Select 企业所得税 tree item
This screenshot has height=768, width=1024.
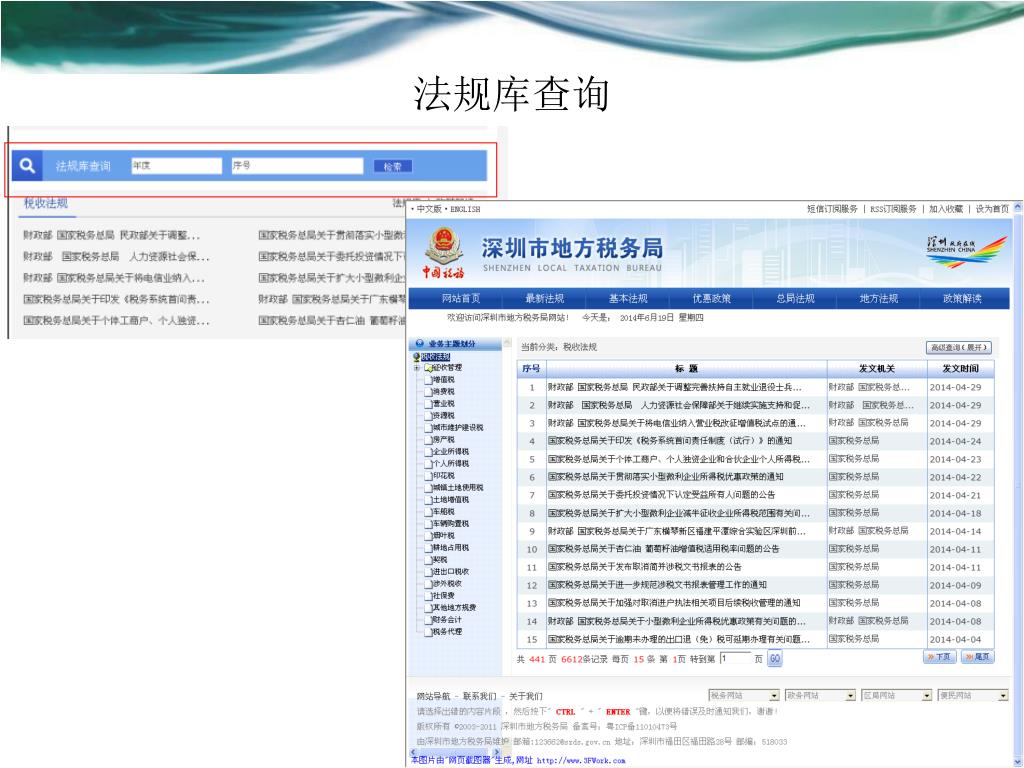pyautogui.click(x=451, y=452)
